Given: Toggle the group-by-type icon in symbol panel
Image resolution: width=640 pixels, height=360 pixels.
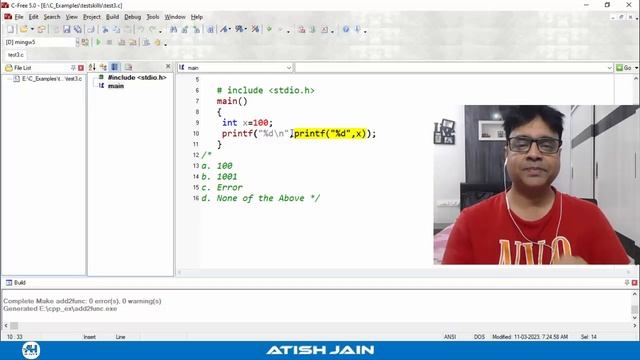Looking at the screenshot, I should (x=103, y=67).
